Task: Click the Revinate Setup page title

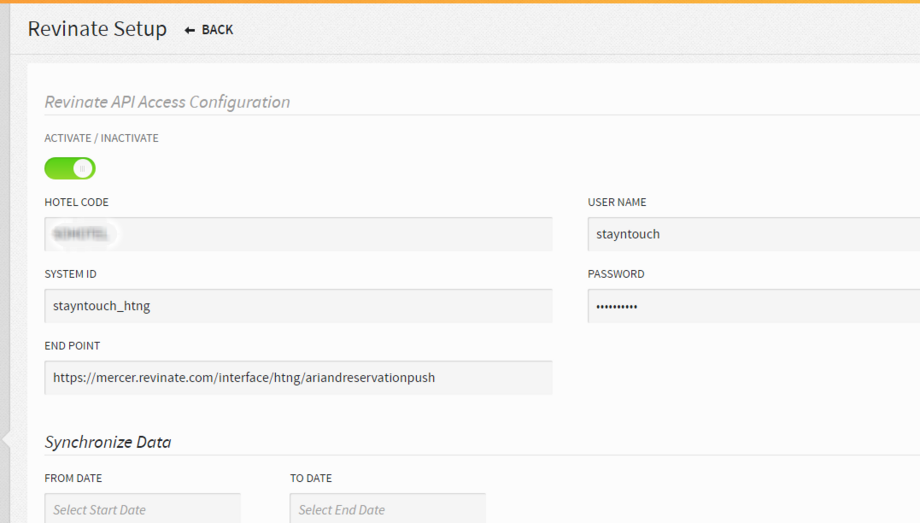Action: click(97, 29)
